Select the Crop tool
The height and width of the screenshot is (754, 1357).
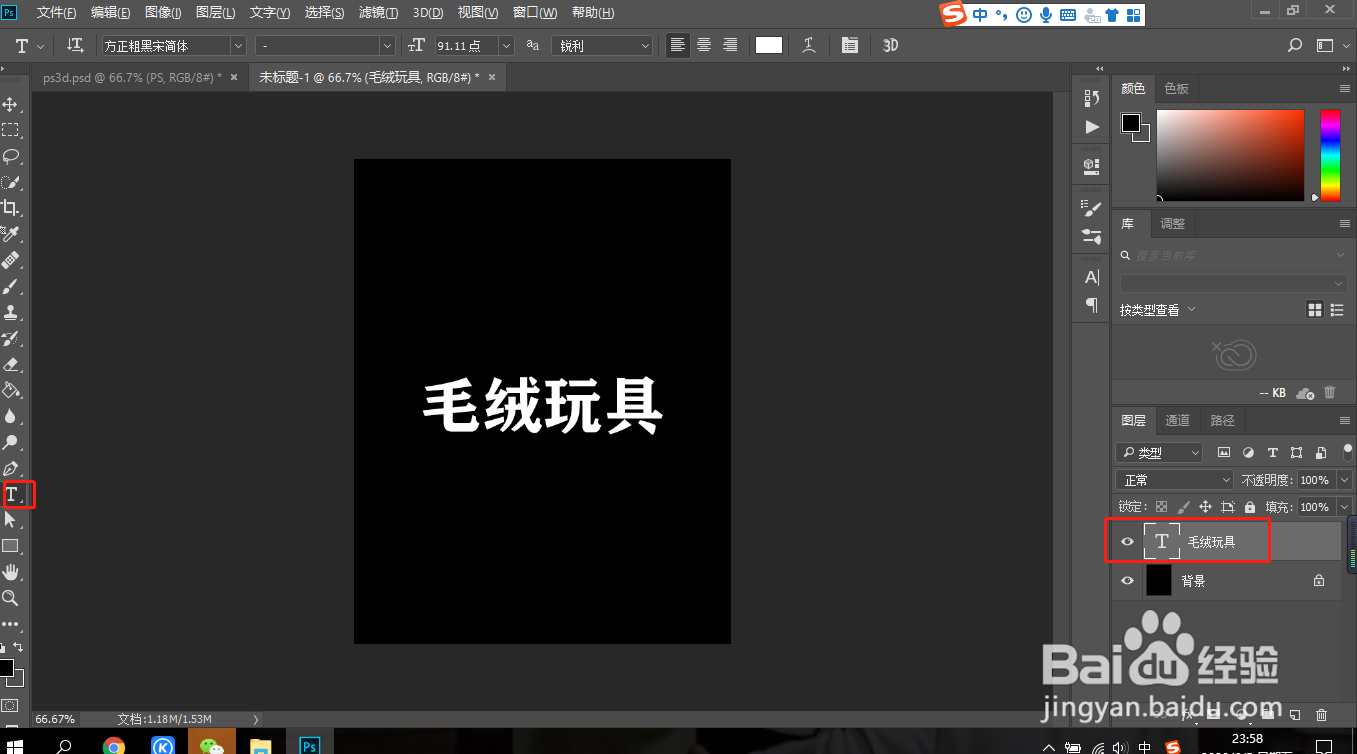tap(12, 208)
